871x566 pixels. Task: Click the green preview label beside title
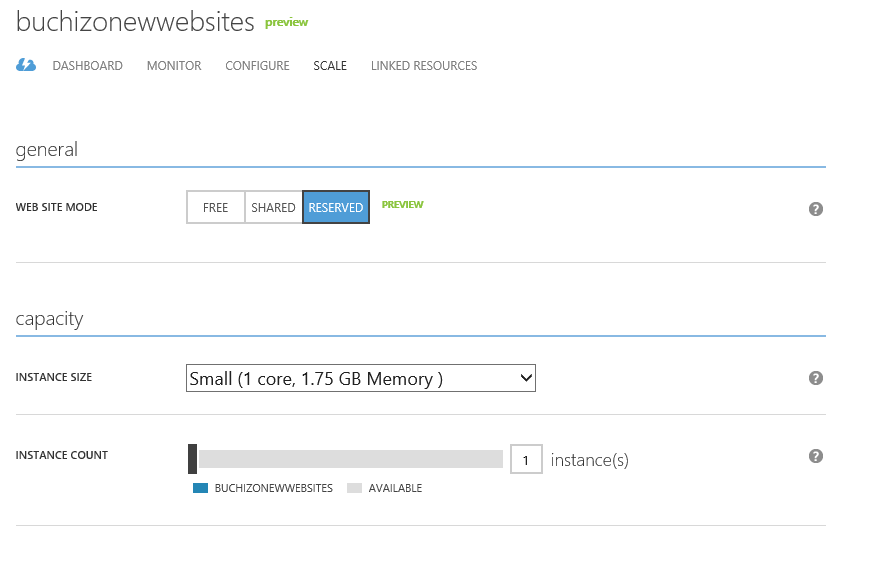pos(287,22)
